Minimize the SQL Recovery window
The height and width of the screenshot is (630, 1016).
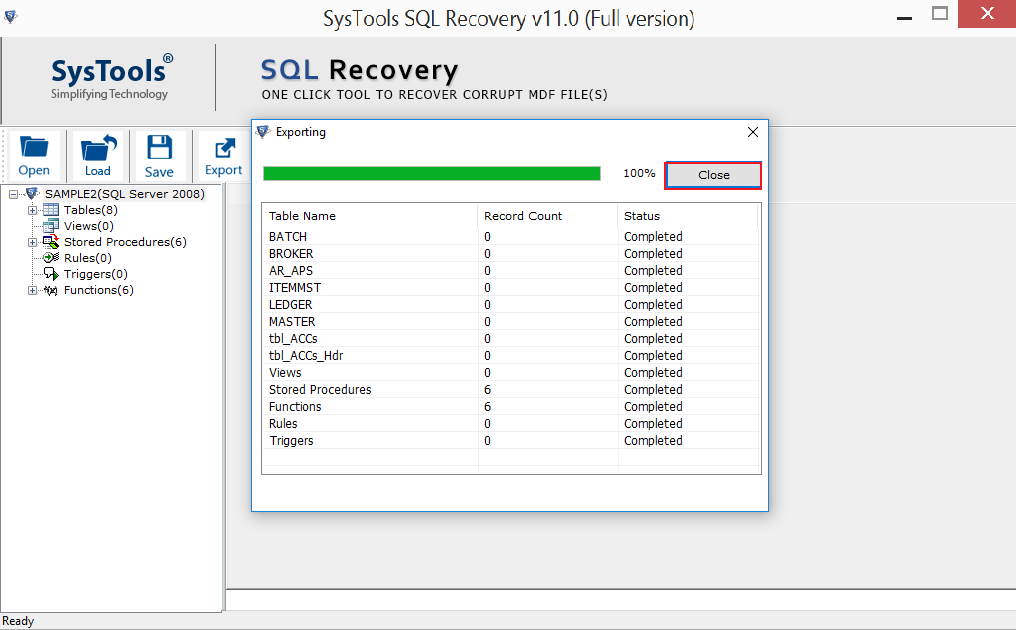pos(905,16)
